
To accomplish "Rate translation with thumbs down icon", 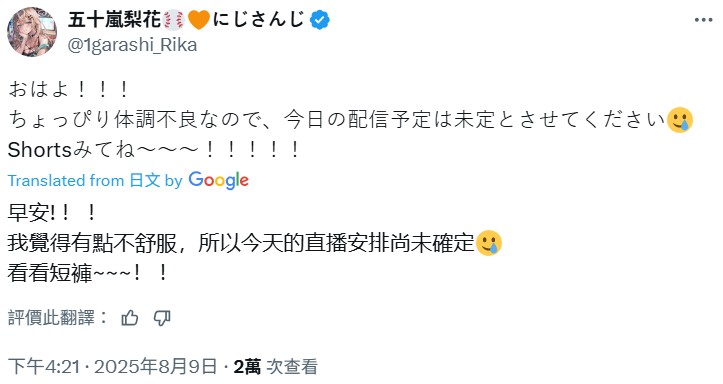I will 162,318.
